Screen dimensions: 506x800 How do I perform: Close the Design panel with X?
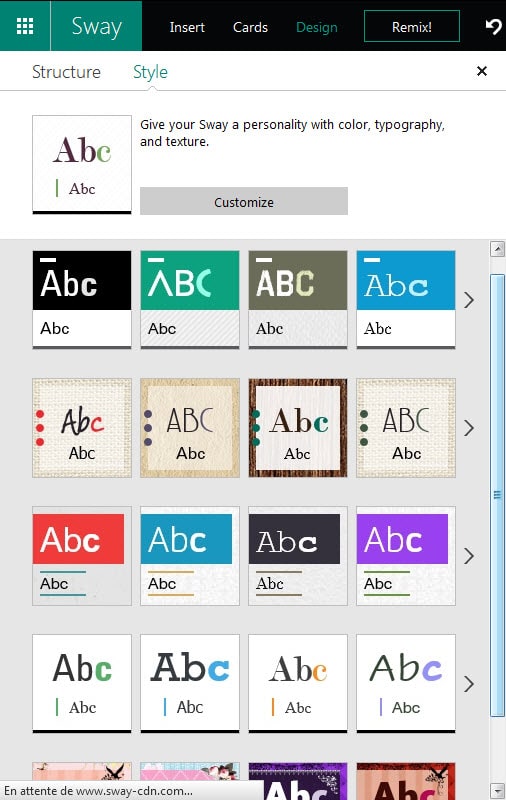coord(482,71)
